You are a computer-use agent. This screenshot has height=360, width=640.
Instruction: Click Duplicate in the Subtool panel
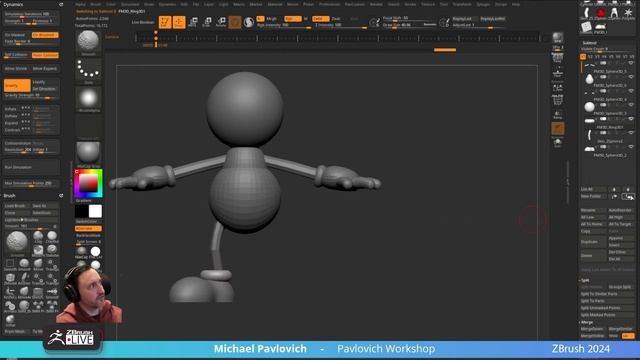click(x=593, y=242)
